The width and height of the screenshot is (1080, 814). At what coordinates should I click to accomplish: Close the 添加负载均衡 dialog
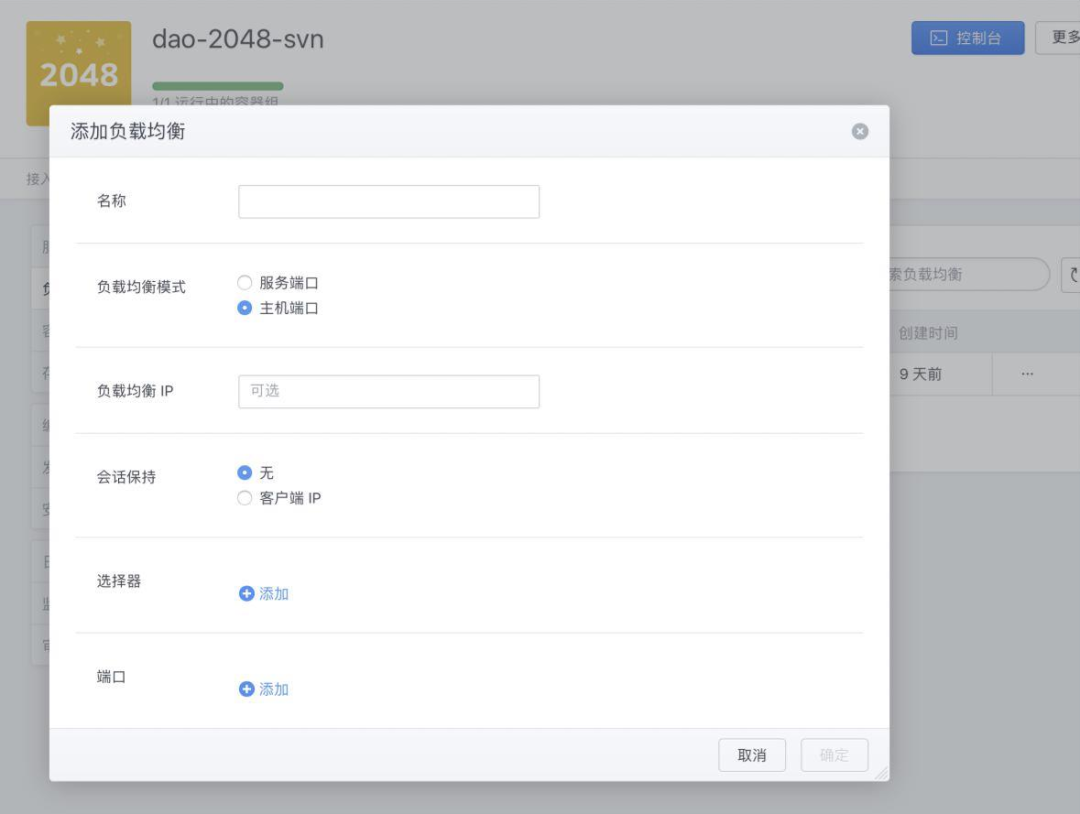[860, 131]
